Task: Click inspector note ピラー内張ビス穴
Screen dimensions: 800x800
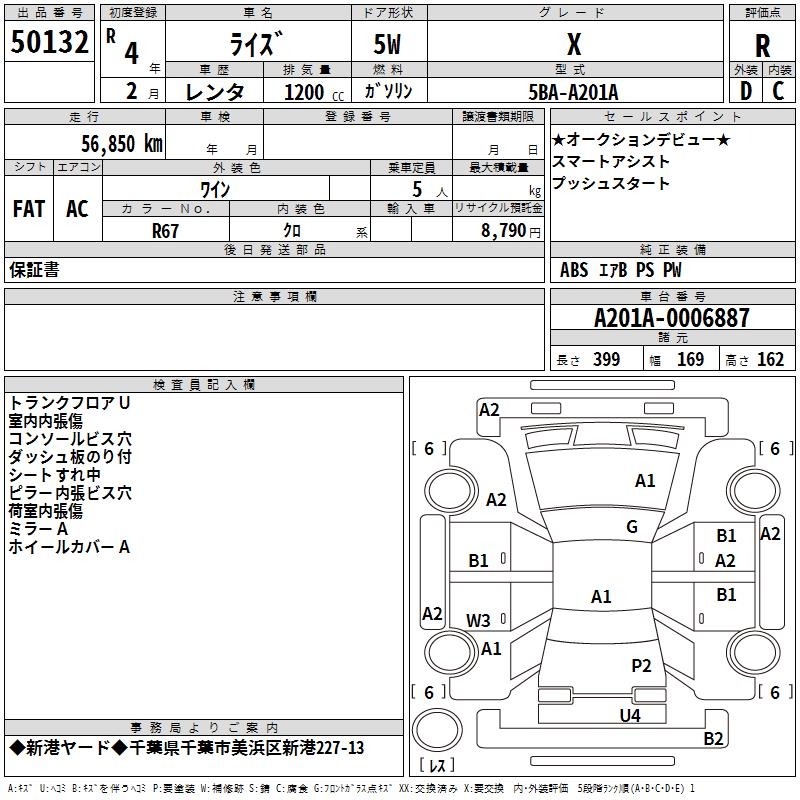Action: 70,493
